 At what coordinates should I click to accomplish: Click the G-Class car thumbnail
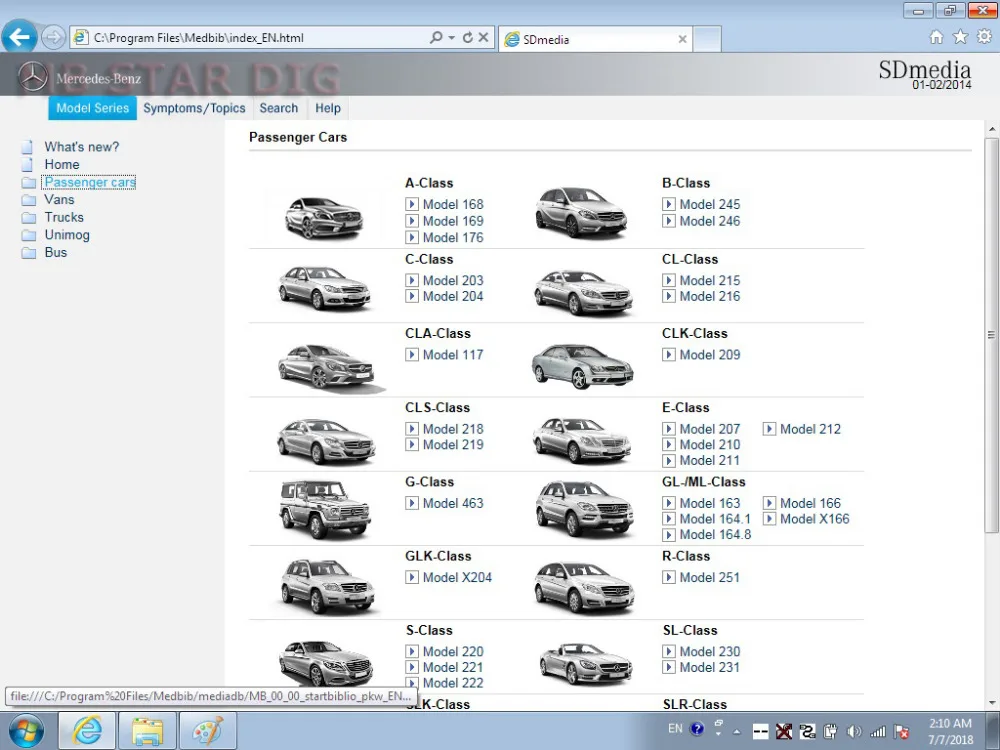[x=325, y=509]
